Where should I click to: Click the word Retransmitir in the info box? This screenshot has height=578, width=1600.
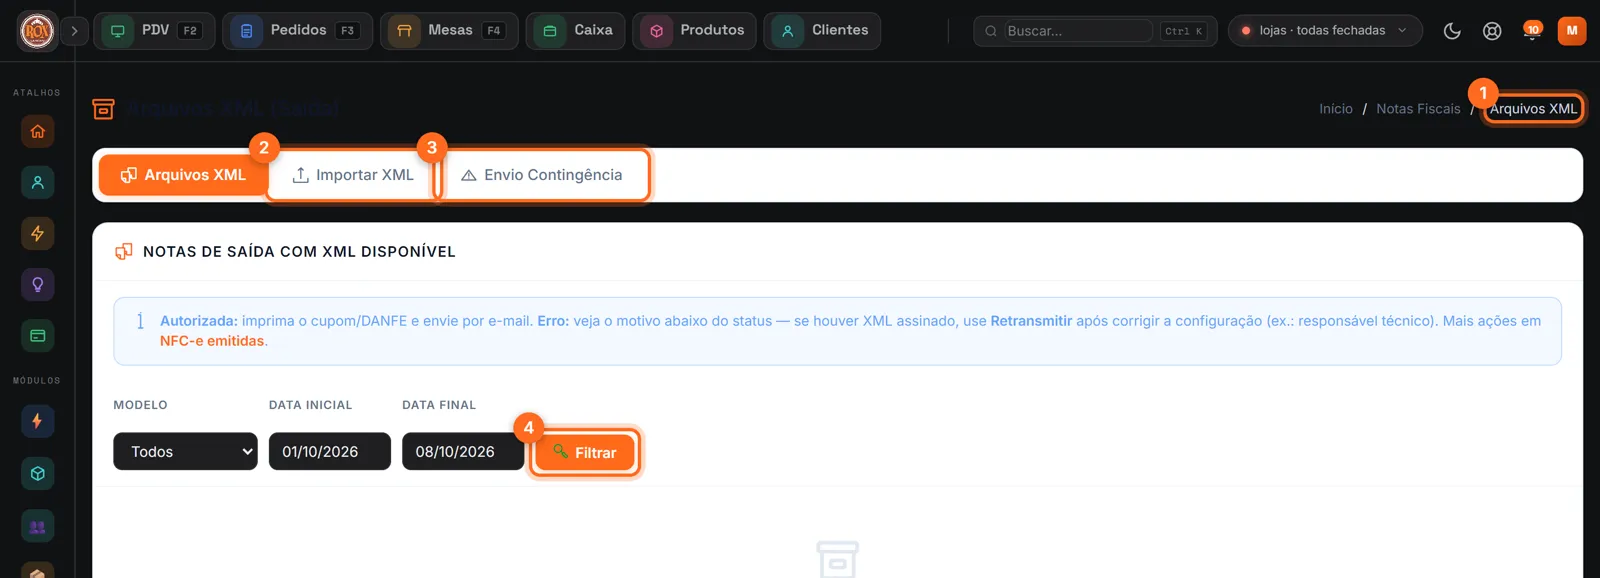tap(1031, 321)
